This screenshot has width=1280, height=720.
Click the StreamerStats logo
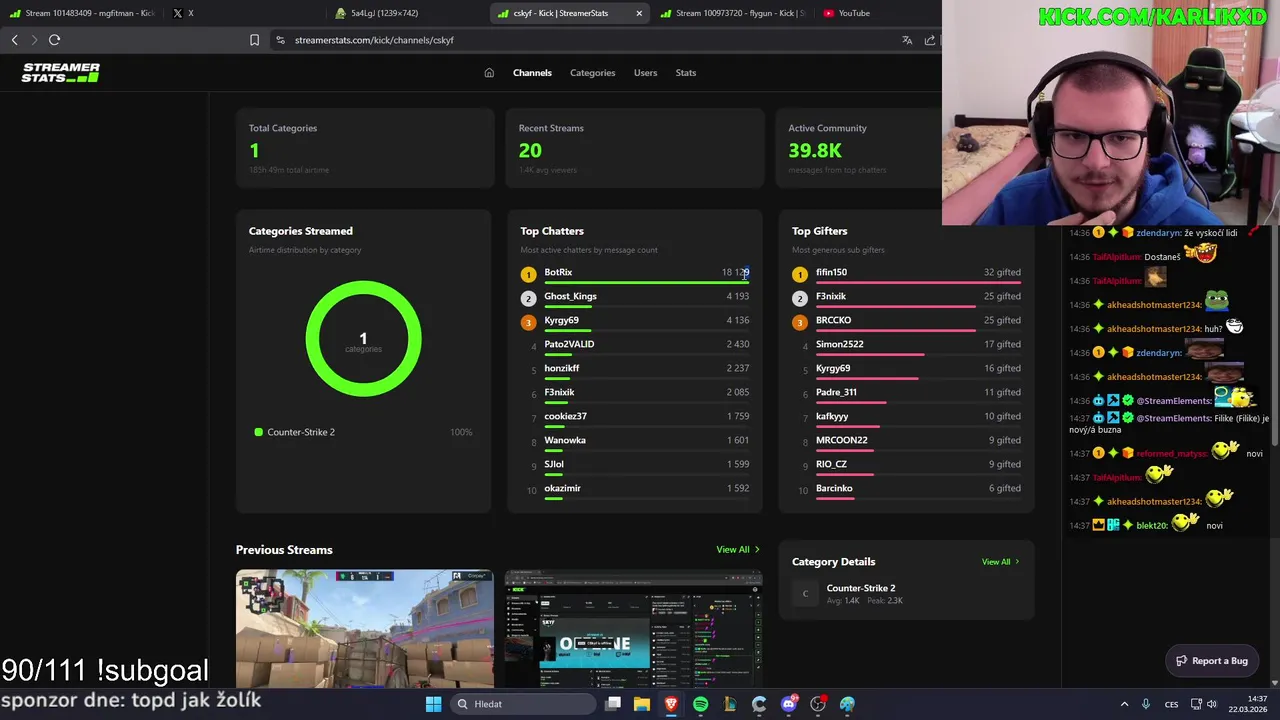pyautogui.click(x=61, y=72)
